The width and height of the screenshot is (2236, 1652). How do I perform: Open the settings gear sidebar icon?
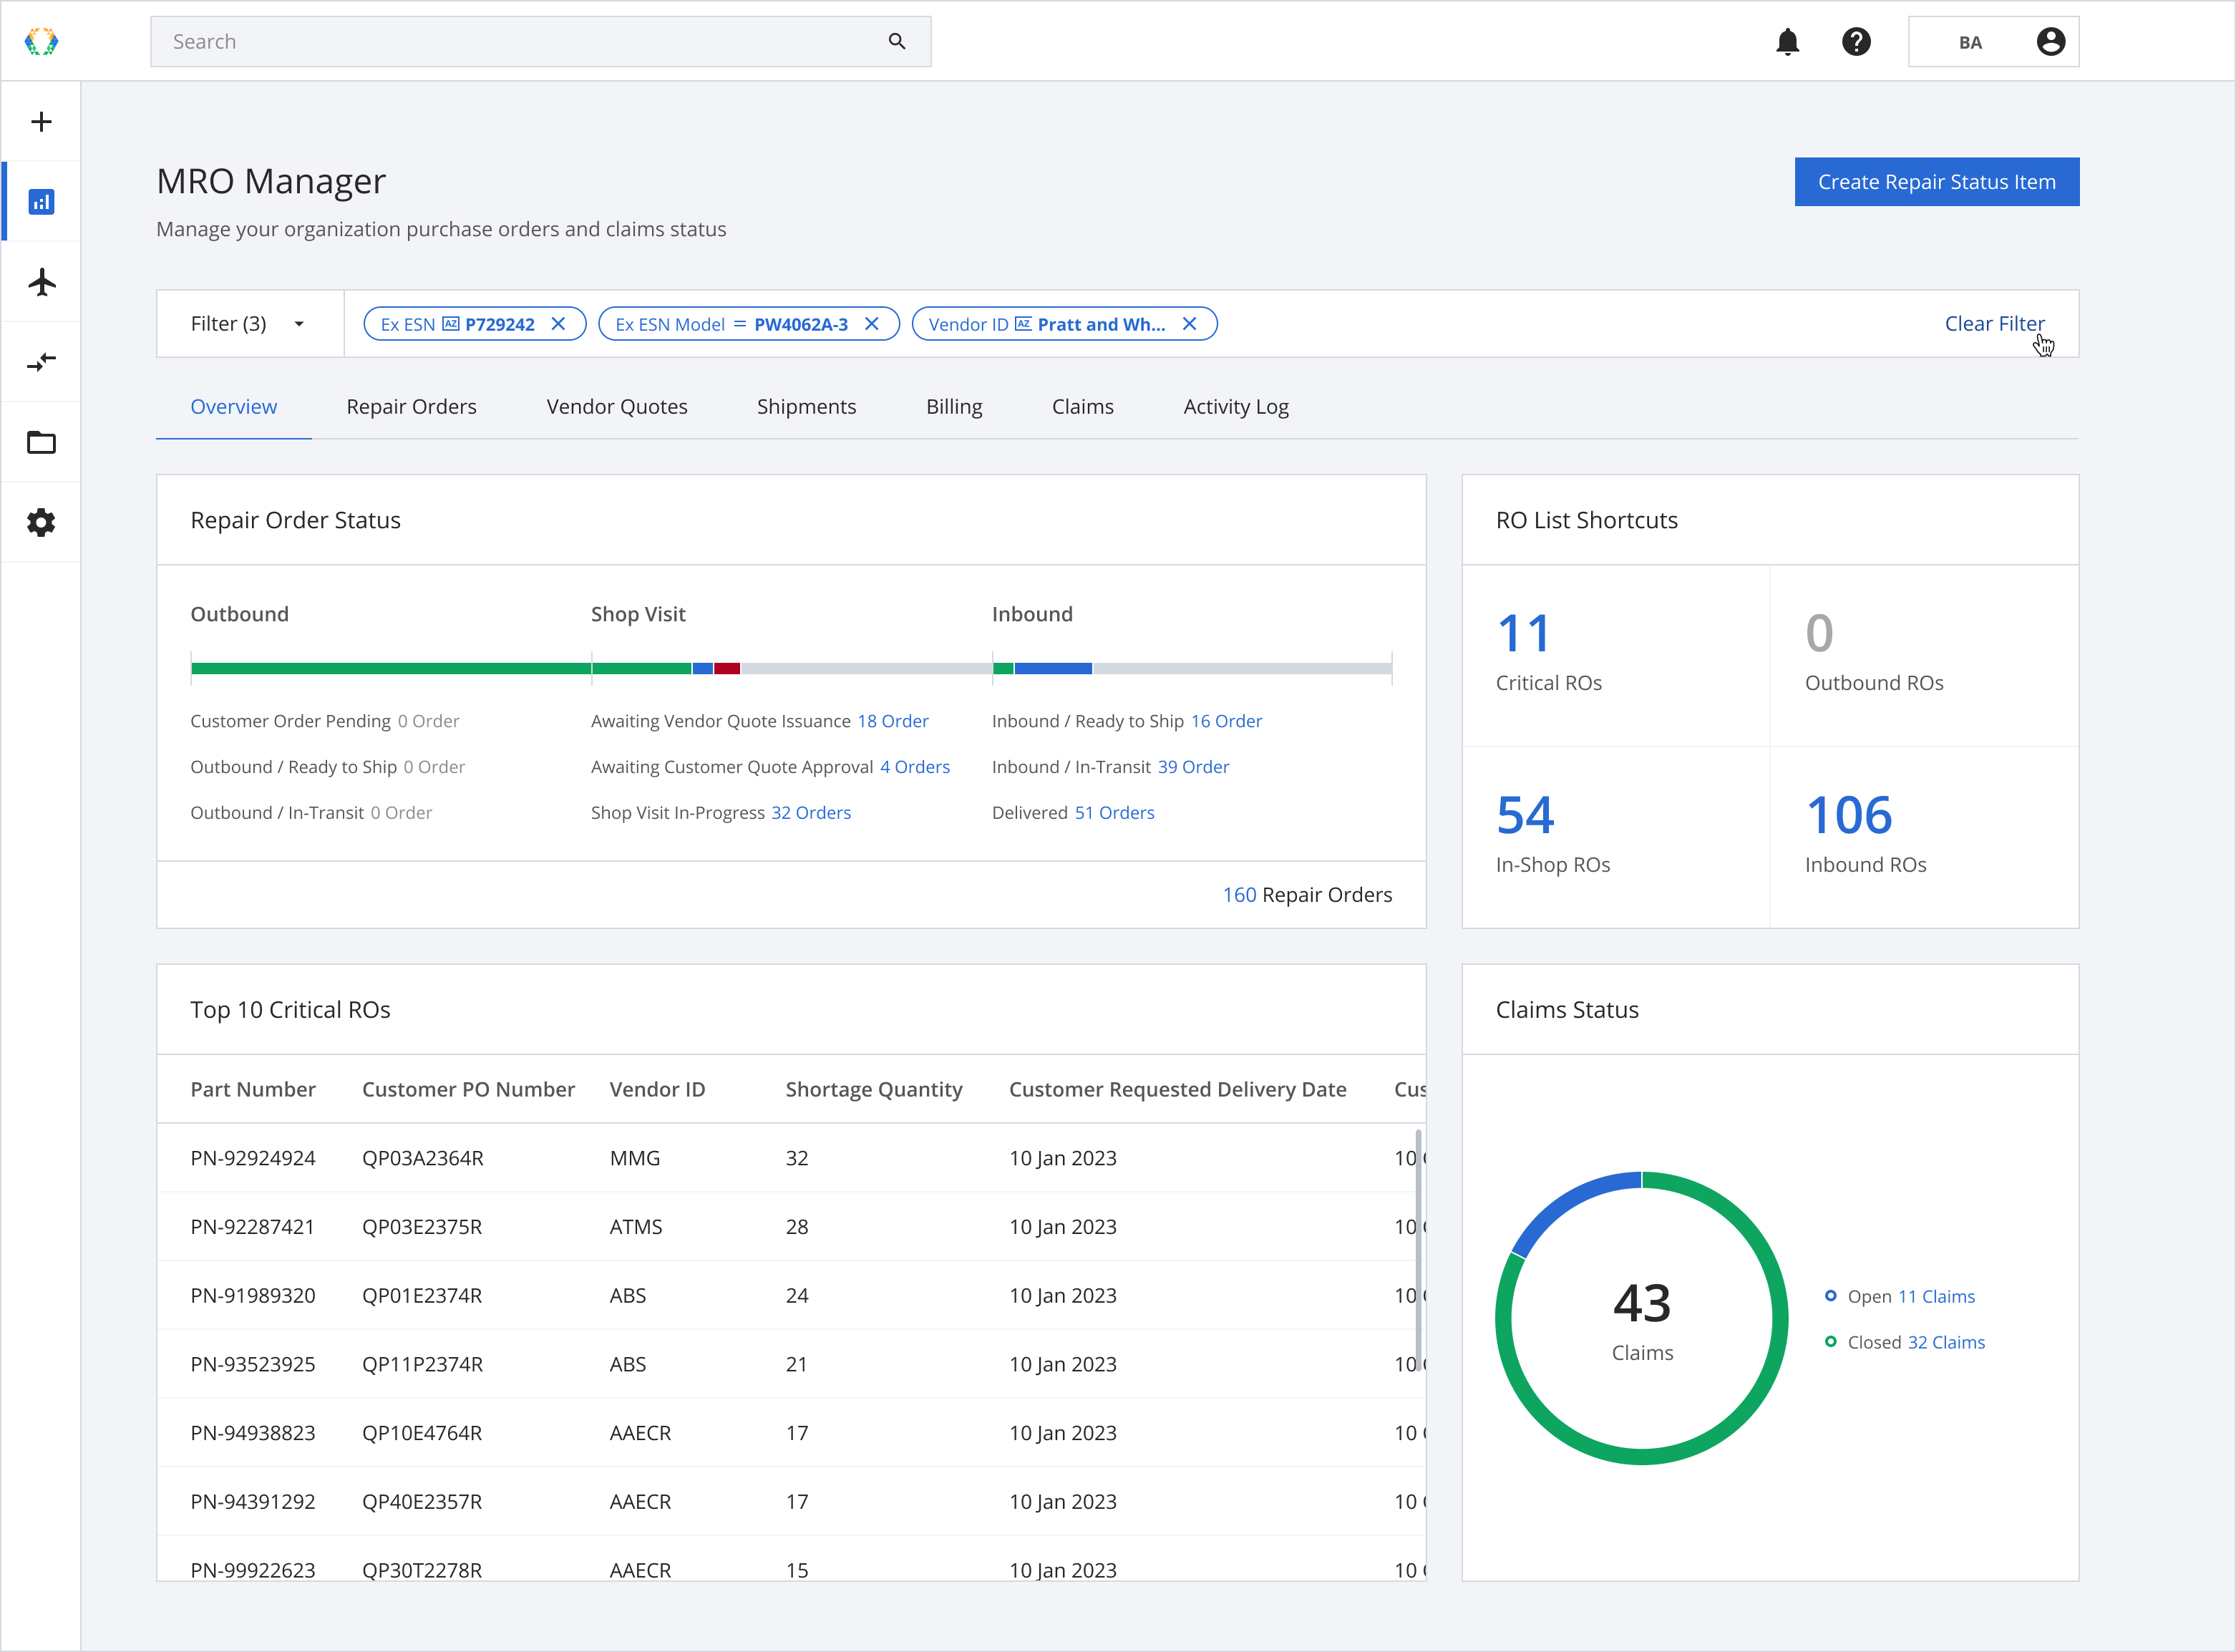[x=41, y=522]
